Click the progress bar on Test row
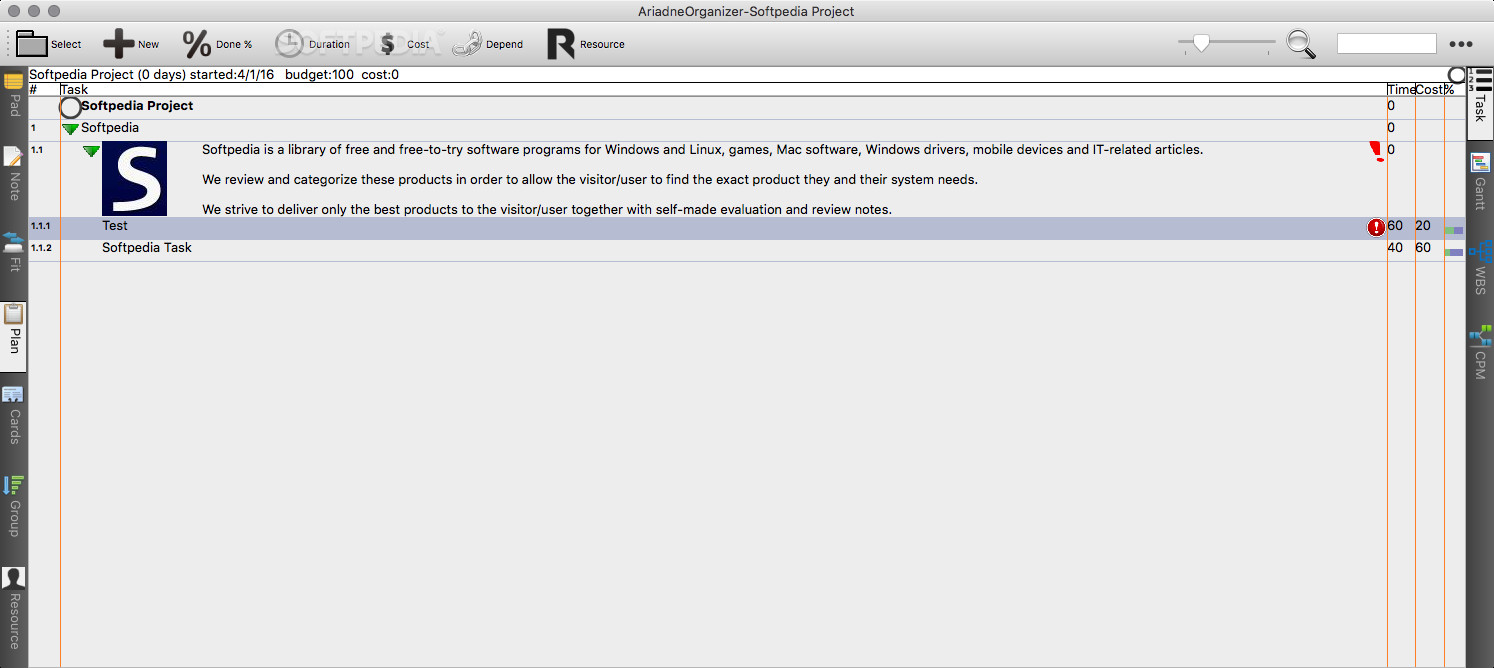The height and width of the screenshot is (668, 1494). click(x=1454, y=231)
